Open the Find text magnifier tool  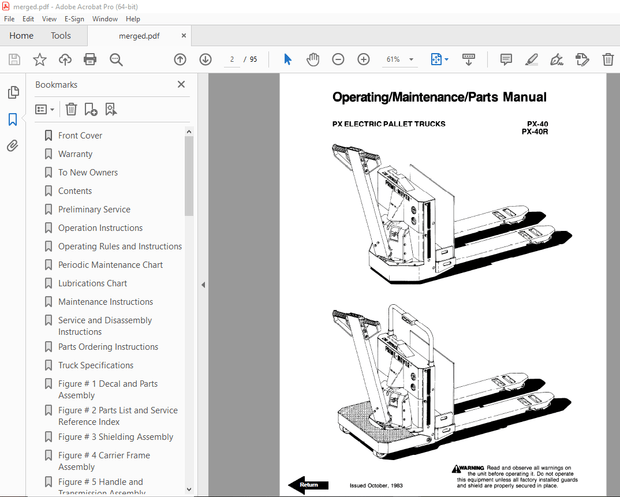[116, 60]
